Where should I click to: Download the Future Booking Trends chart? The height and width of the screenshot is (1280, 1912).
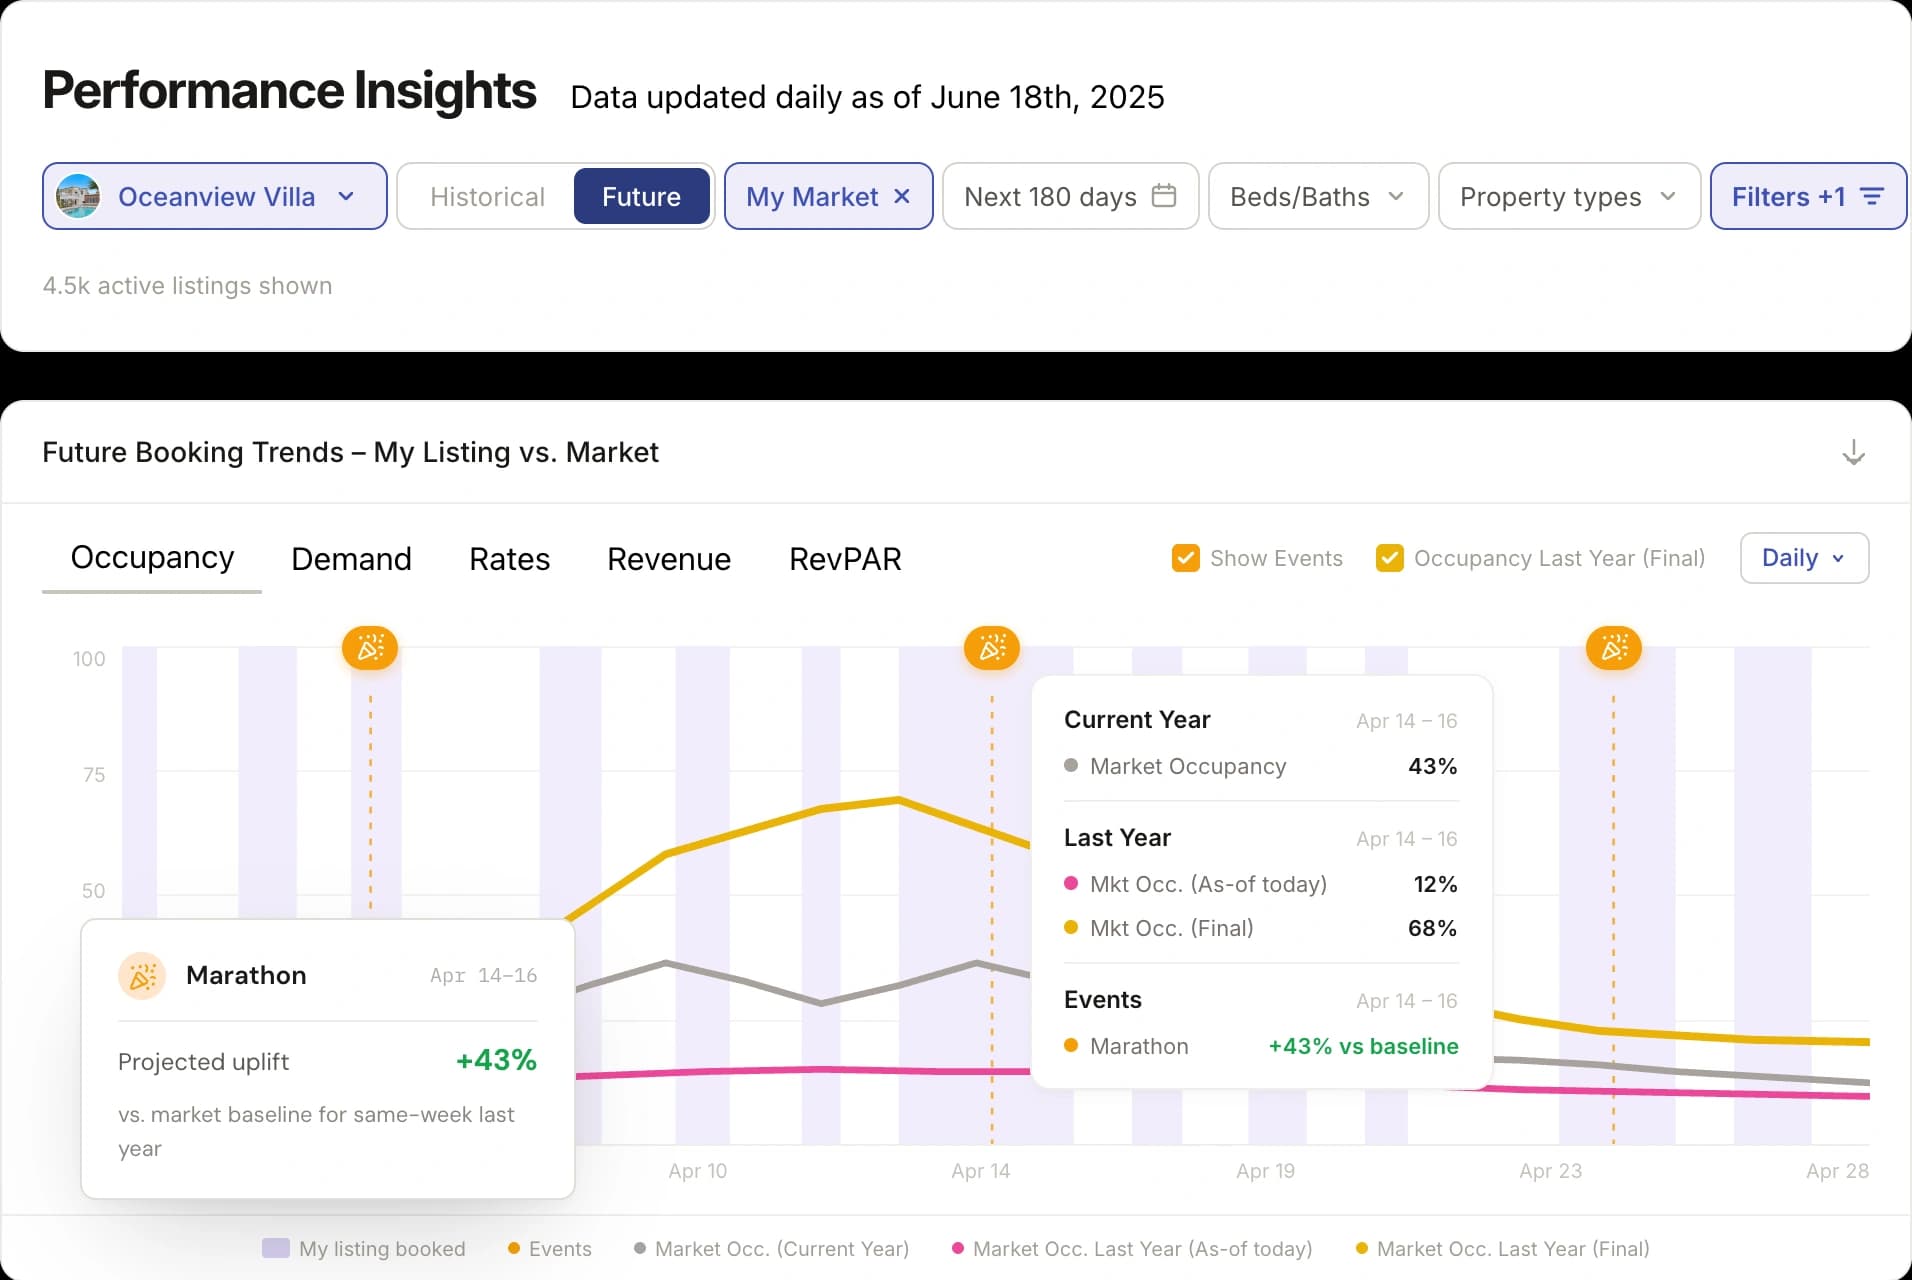point(1854,452)
